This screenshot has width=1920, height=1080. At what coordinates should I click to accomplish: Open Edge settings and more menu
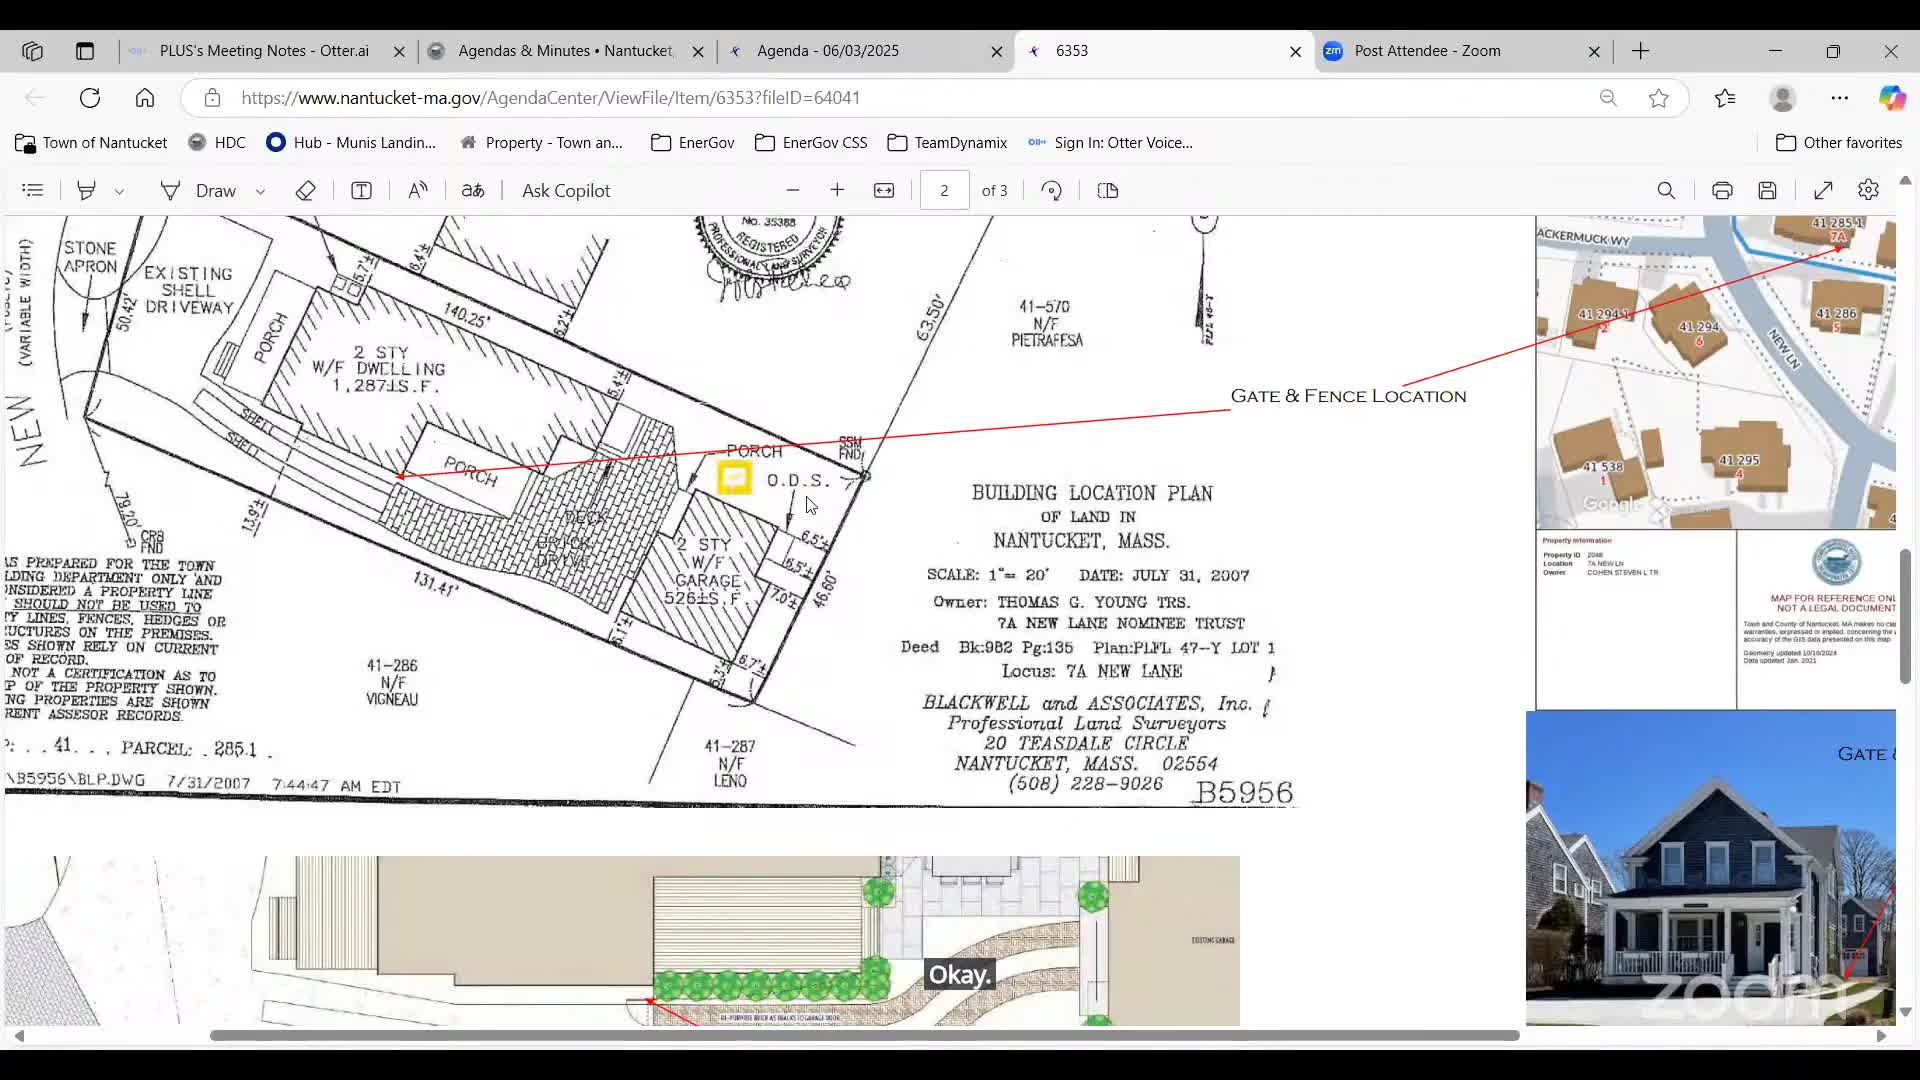point(1840,98)
